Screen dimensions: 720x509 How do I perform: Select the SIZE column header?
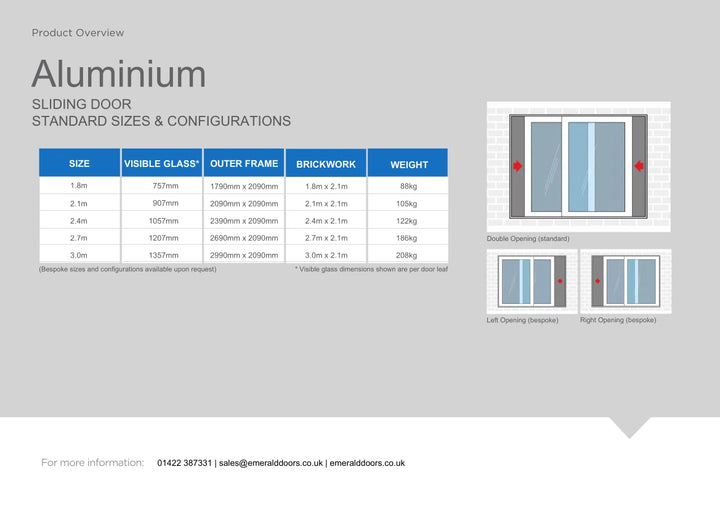[79, 164]
